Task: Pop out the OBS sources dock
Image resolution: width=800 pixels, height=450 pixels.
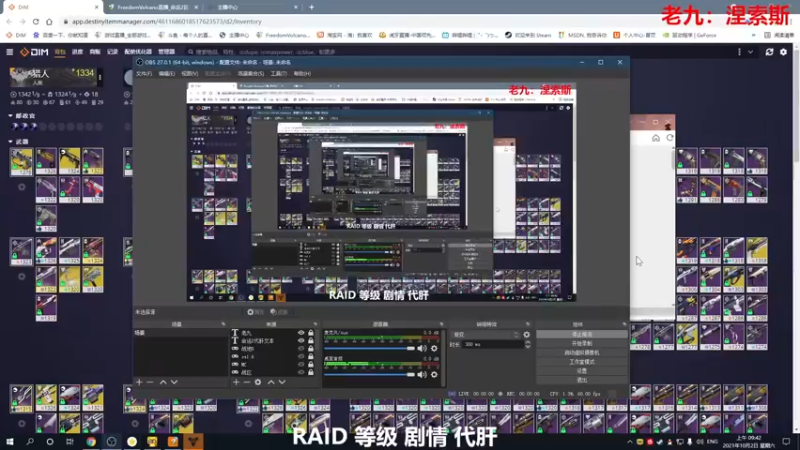Action: pyautogui.click(x=315, y=324)
